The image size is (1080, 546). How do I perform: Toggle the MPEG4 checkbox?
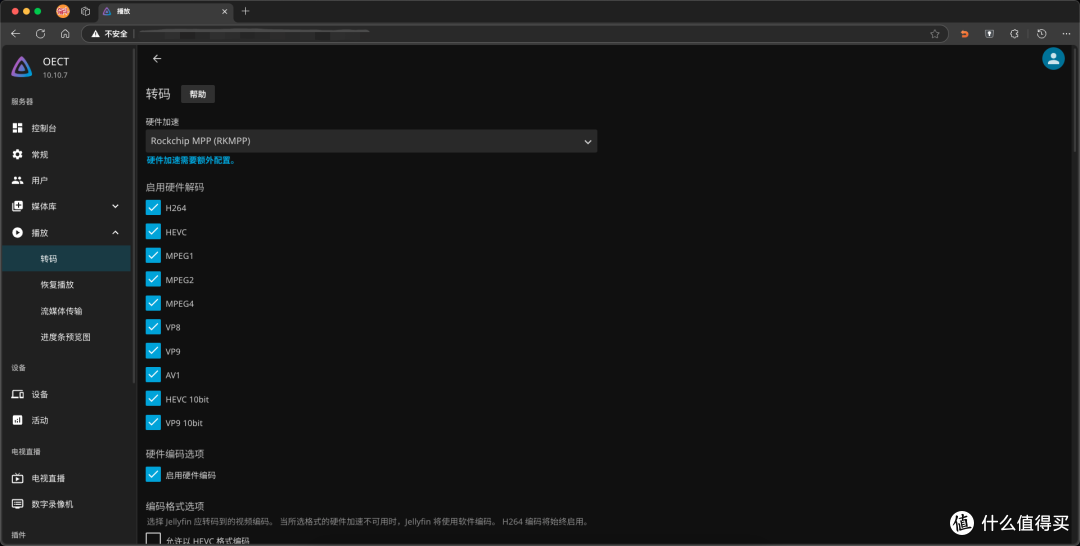pyautogui.click(x=153, y=303)
